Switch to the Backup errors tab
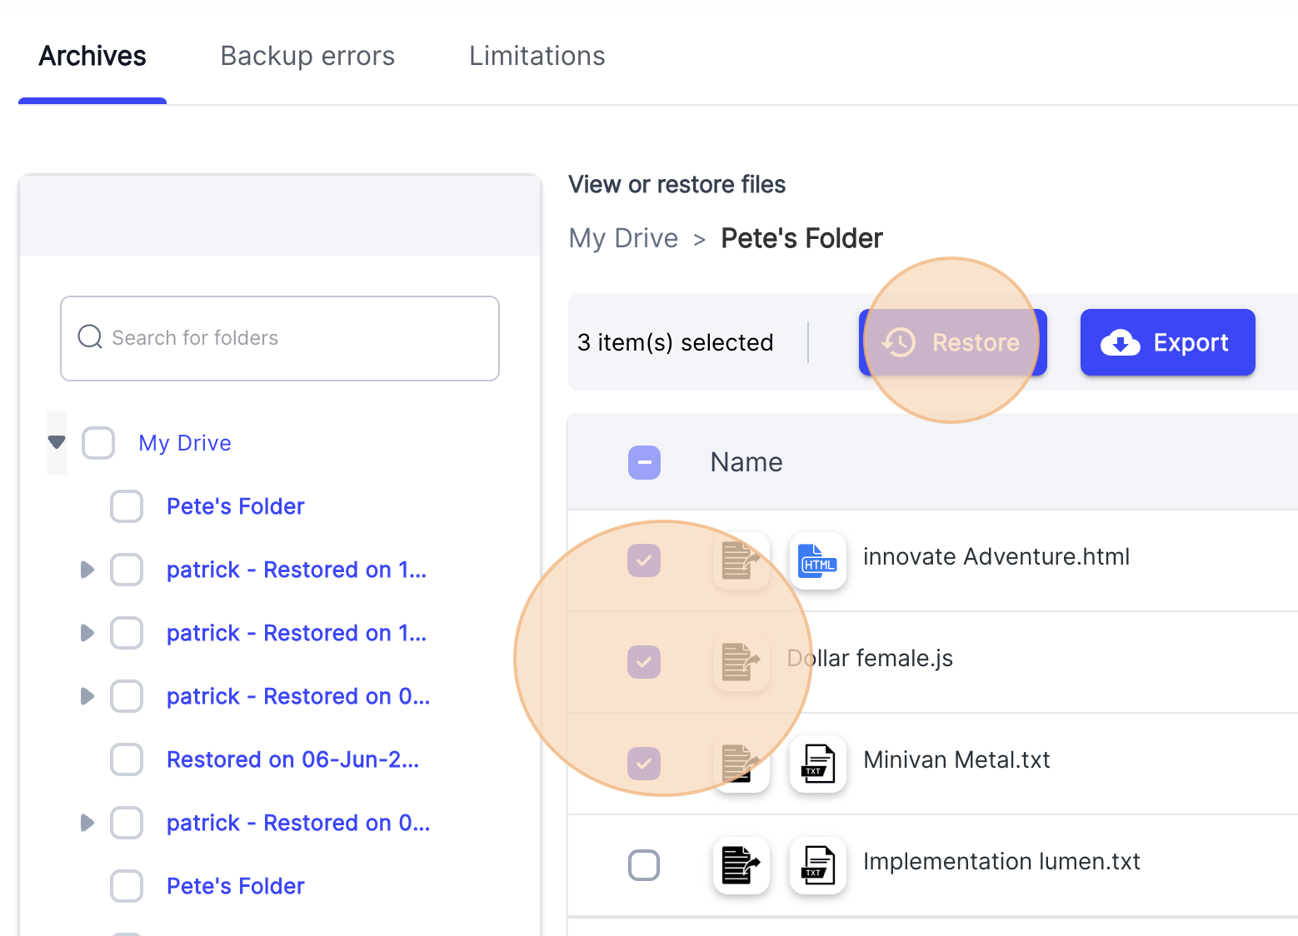 click(307, 56)
